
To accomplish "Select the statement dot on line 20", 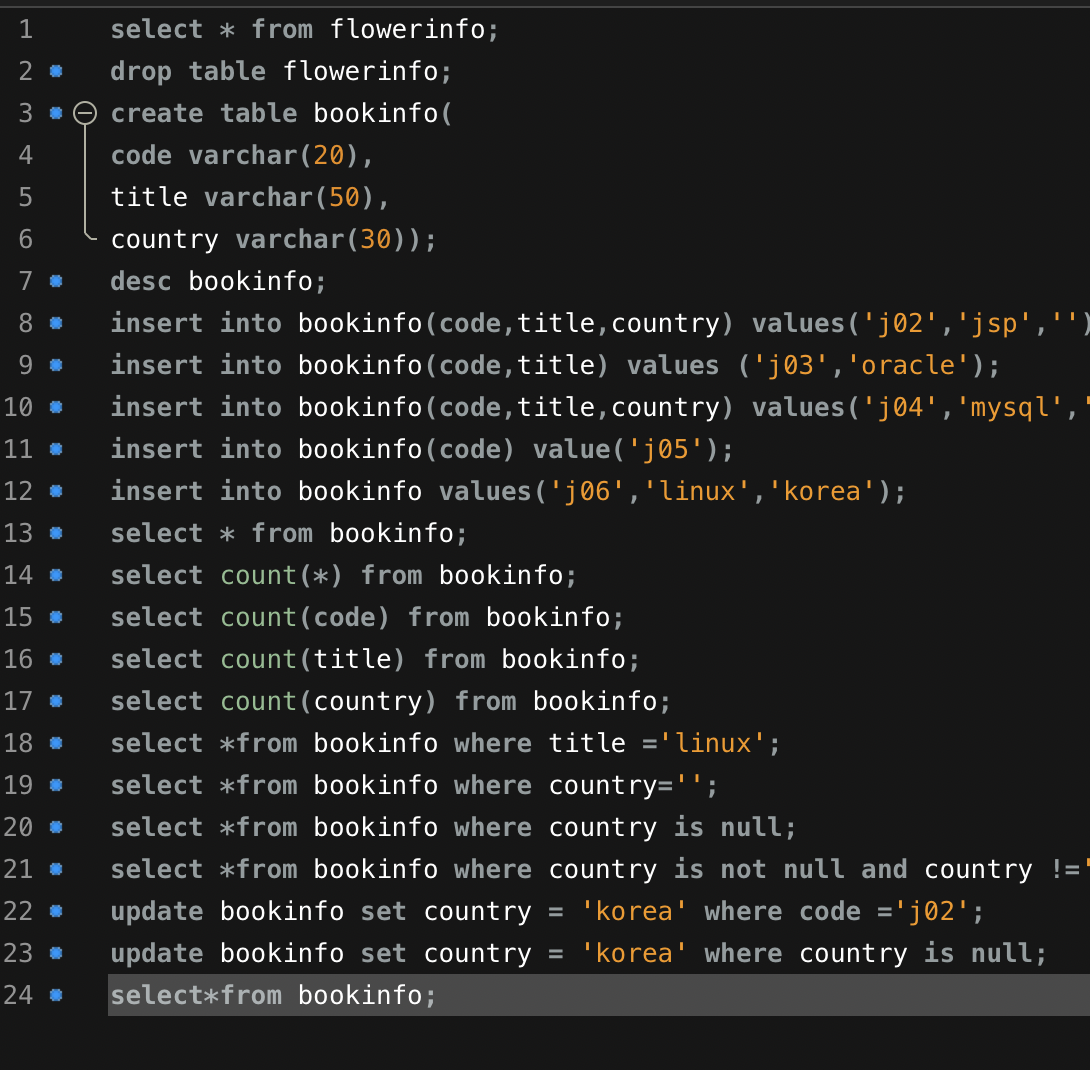I will point(56,827).
